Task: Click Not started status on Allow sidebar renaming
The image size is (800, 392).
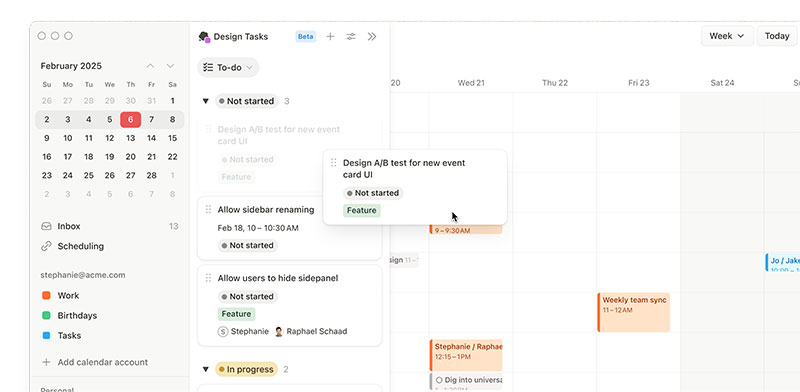Action: click(247, 245)
